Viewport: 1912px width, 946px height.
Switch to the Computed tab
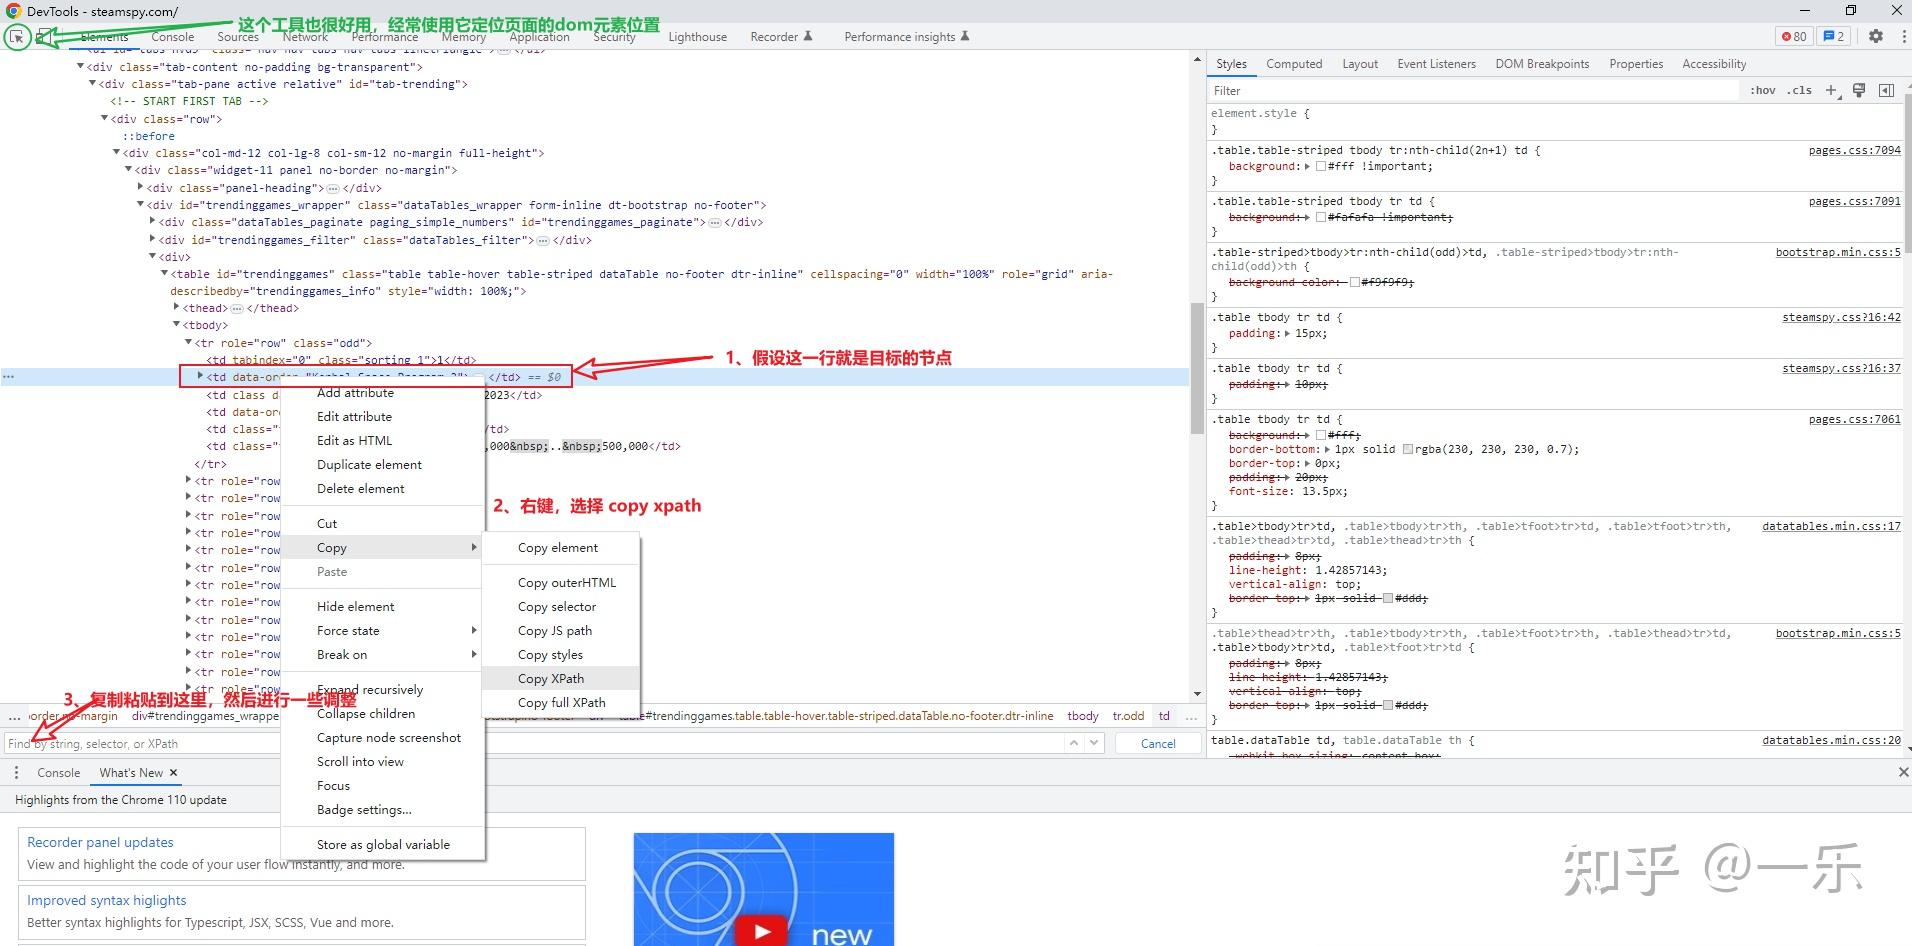click(1294, 63)
